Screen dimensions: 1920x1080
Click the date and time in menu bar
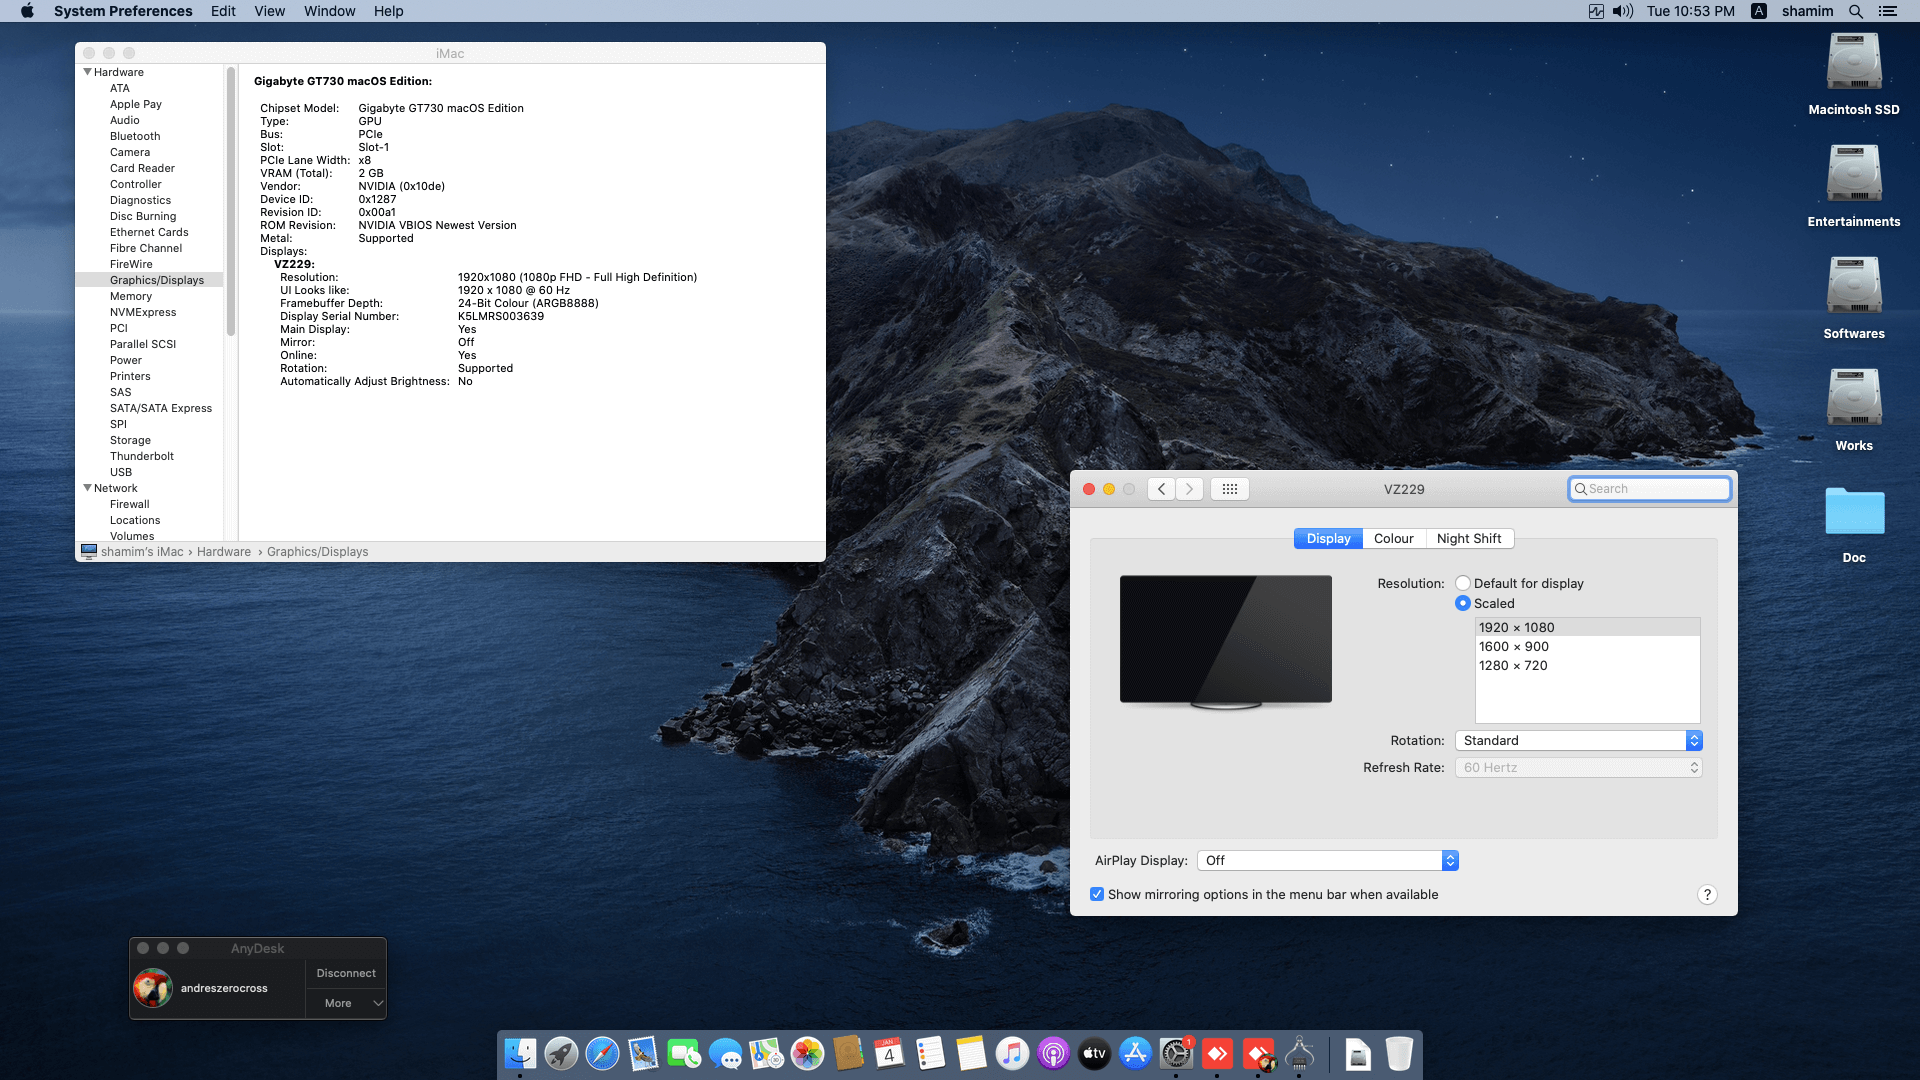(x=1691, y=11)
